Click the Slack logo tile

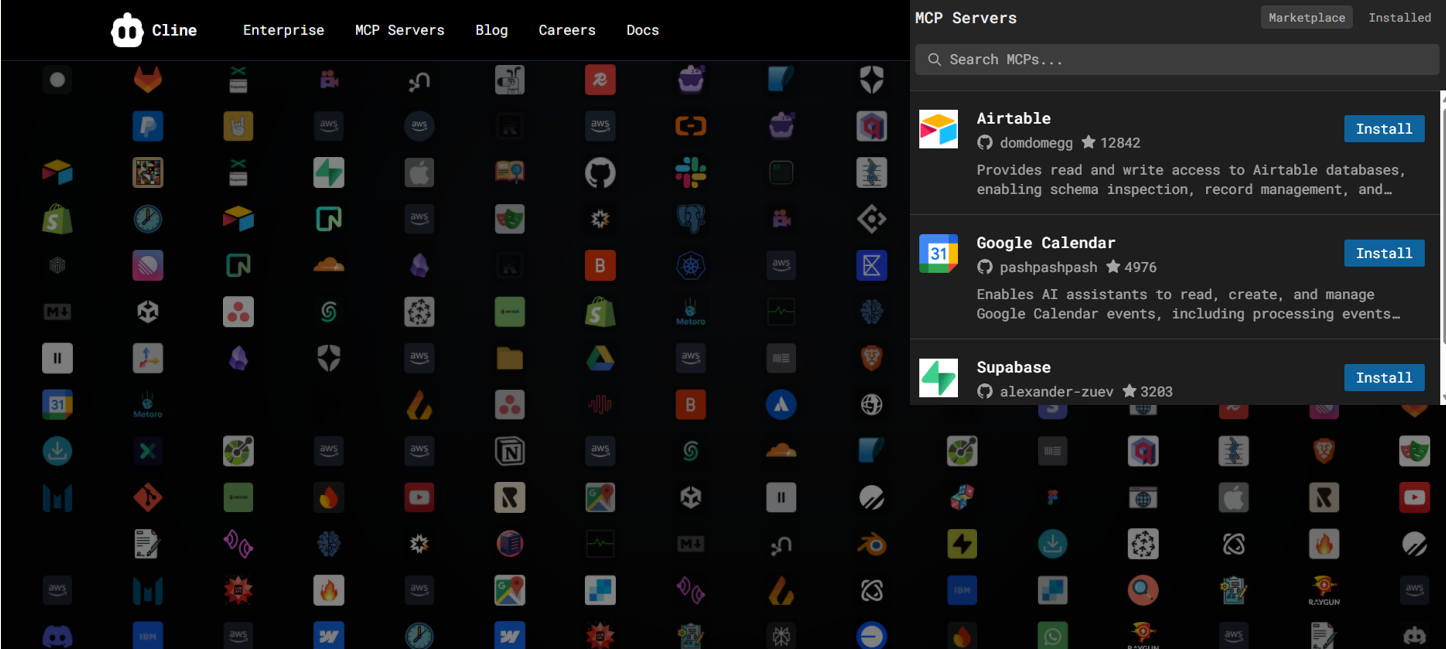(691, 172)
